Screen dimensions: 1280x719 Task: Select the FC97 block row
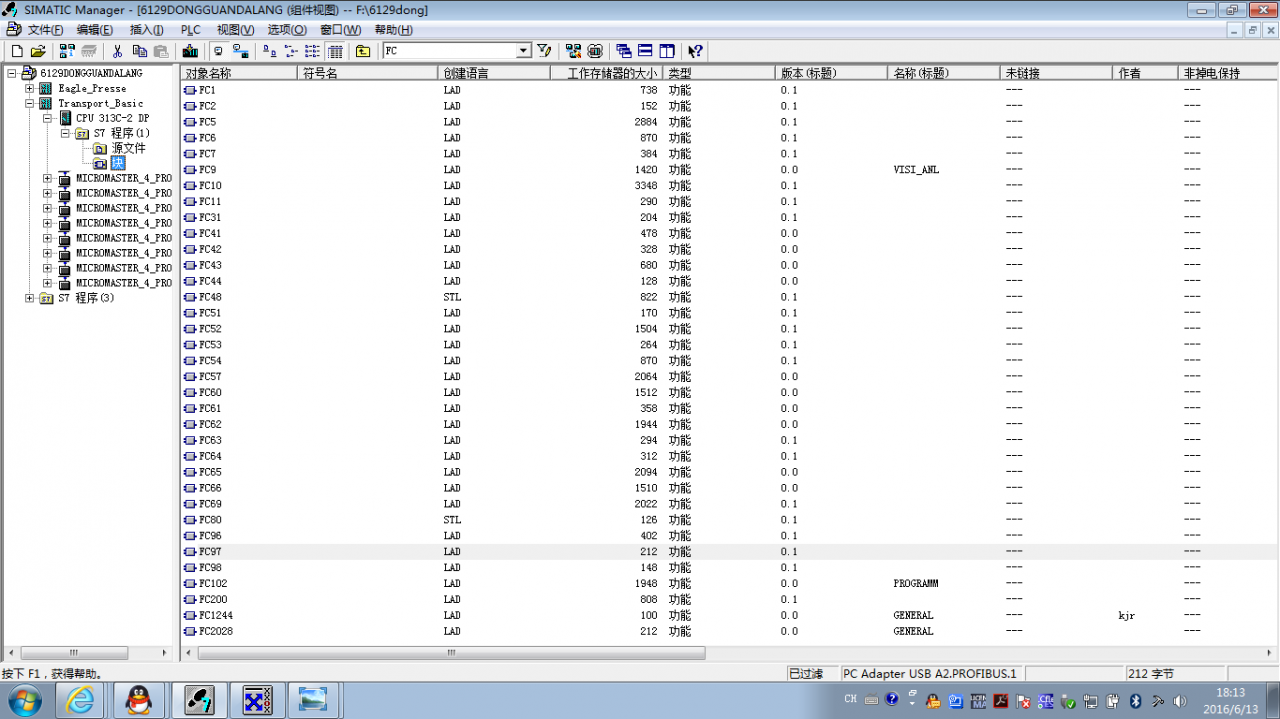click(x=730, y=551)
